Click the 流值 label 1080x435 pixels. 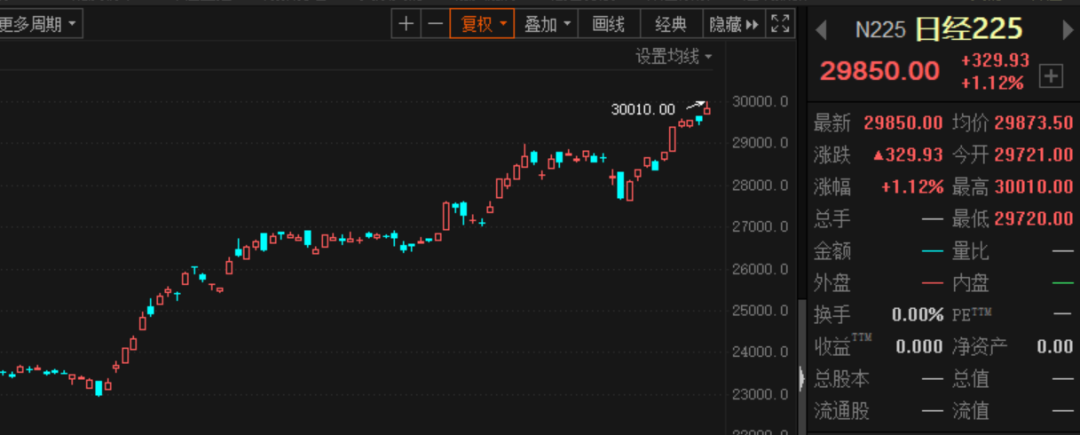pos(971,412)
